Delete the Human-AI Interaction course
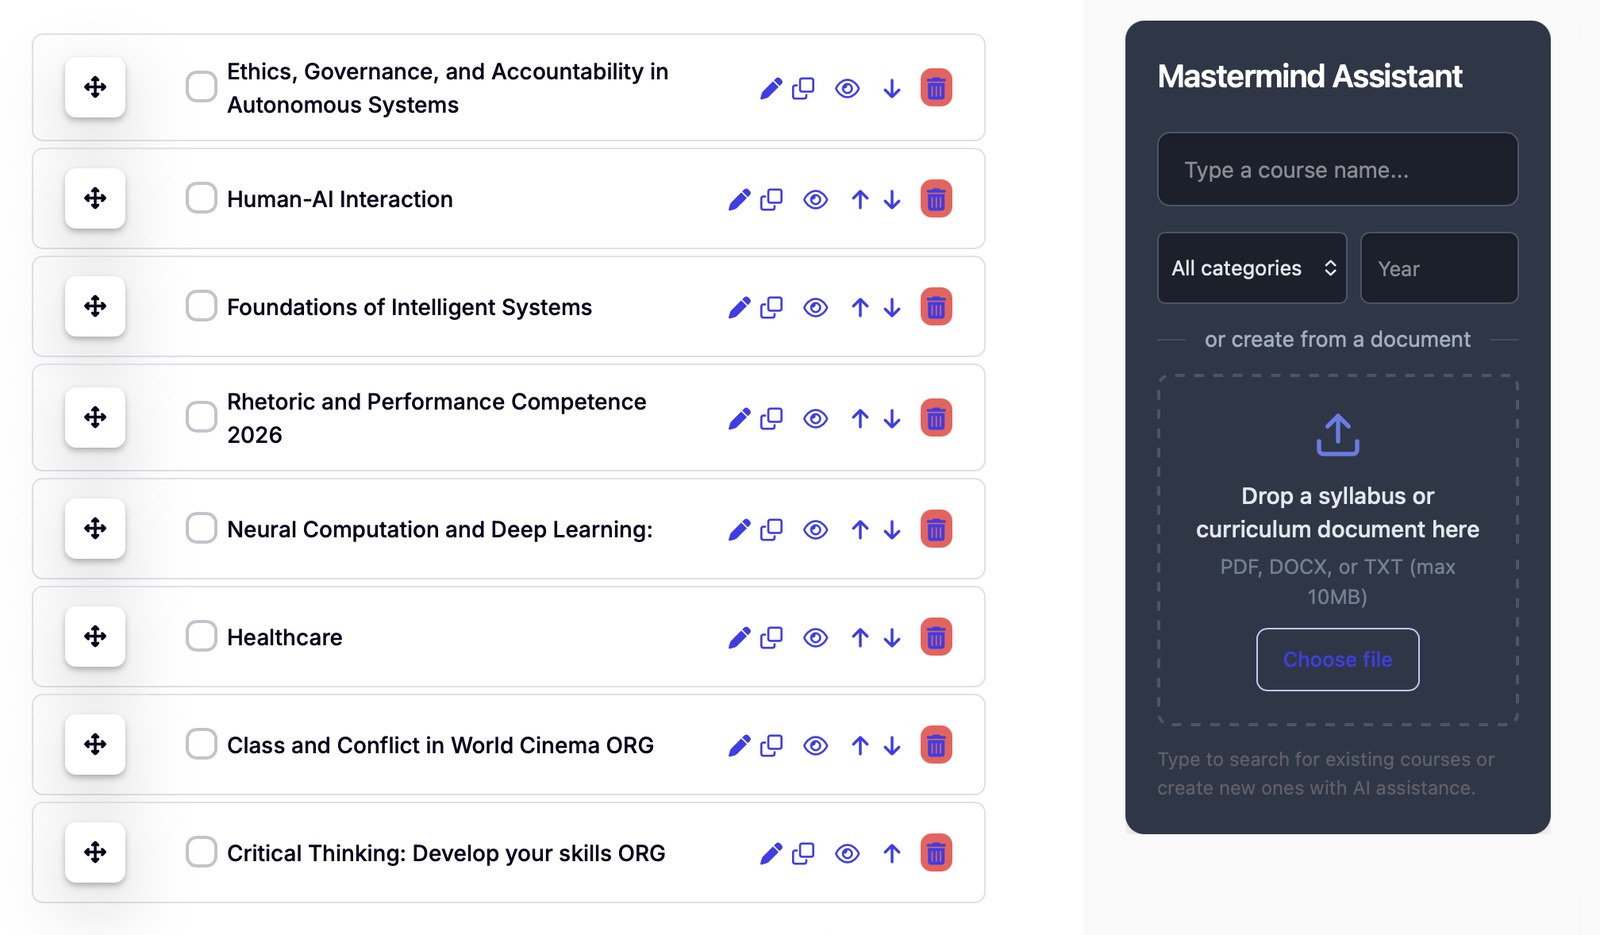The height and width of the screenshot is (935, 1600). [936, 199]
